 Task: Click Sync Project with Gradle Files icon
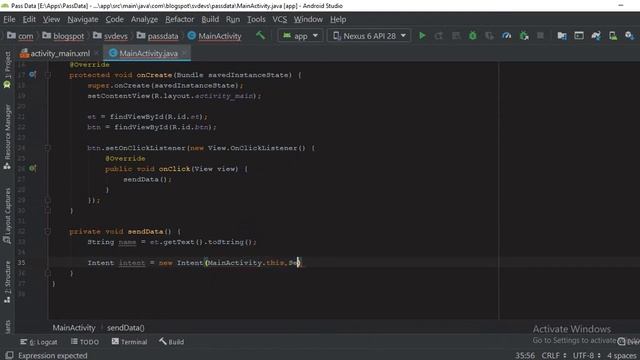596,36
